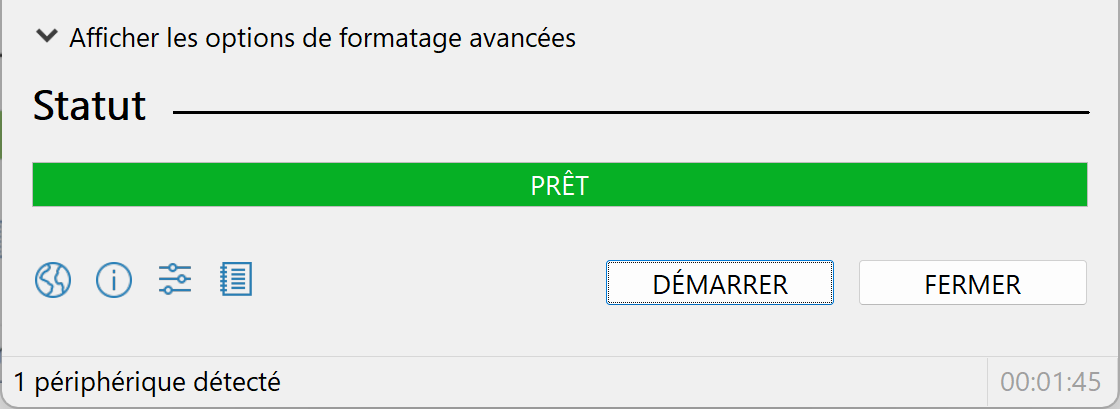Viewport: 1120px width, 409px height.
Task: Open the About information icon
Action: pyautogui.click(x=114, y=281)
